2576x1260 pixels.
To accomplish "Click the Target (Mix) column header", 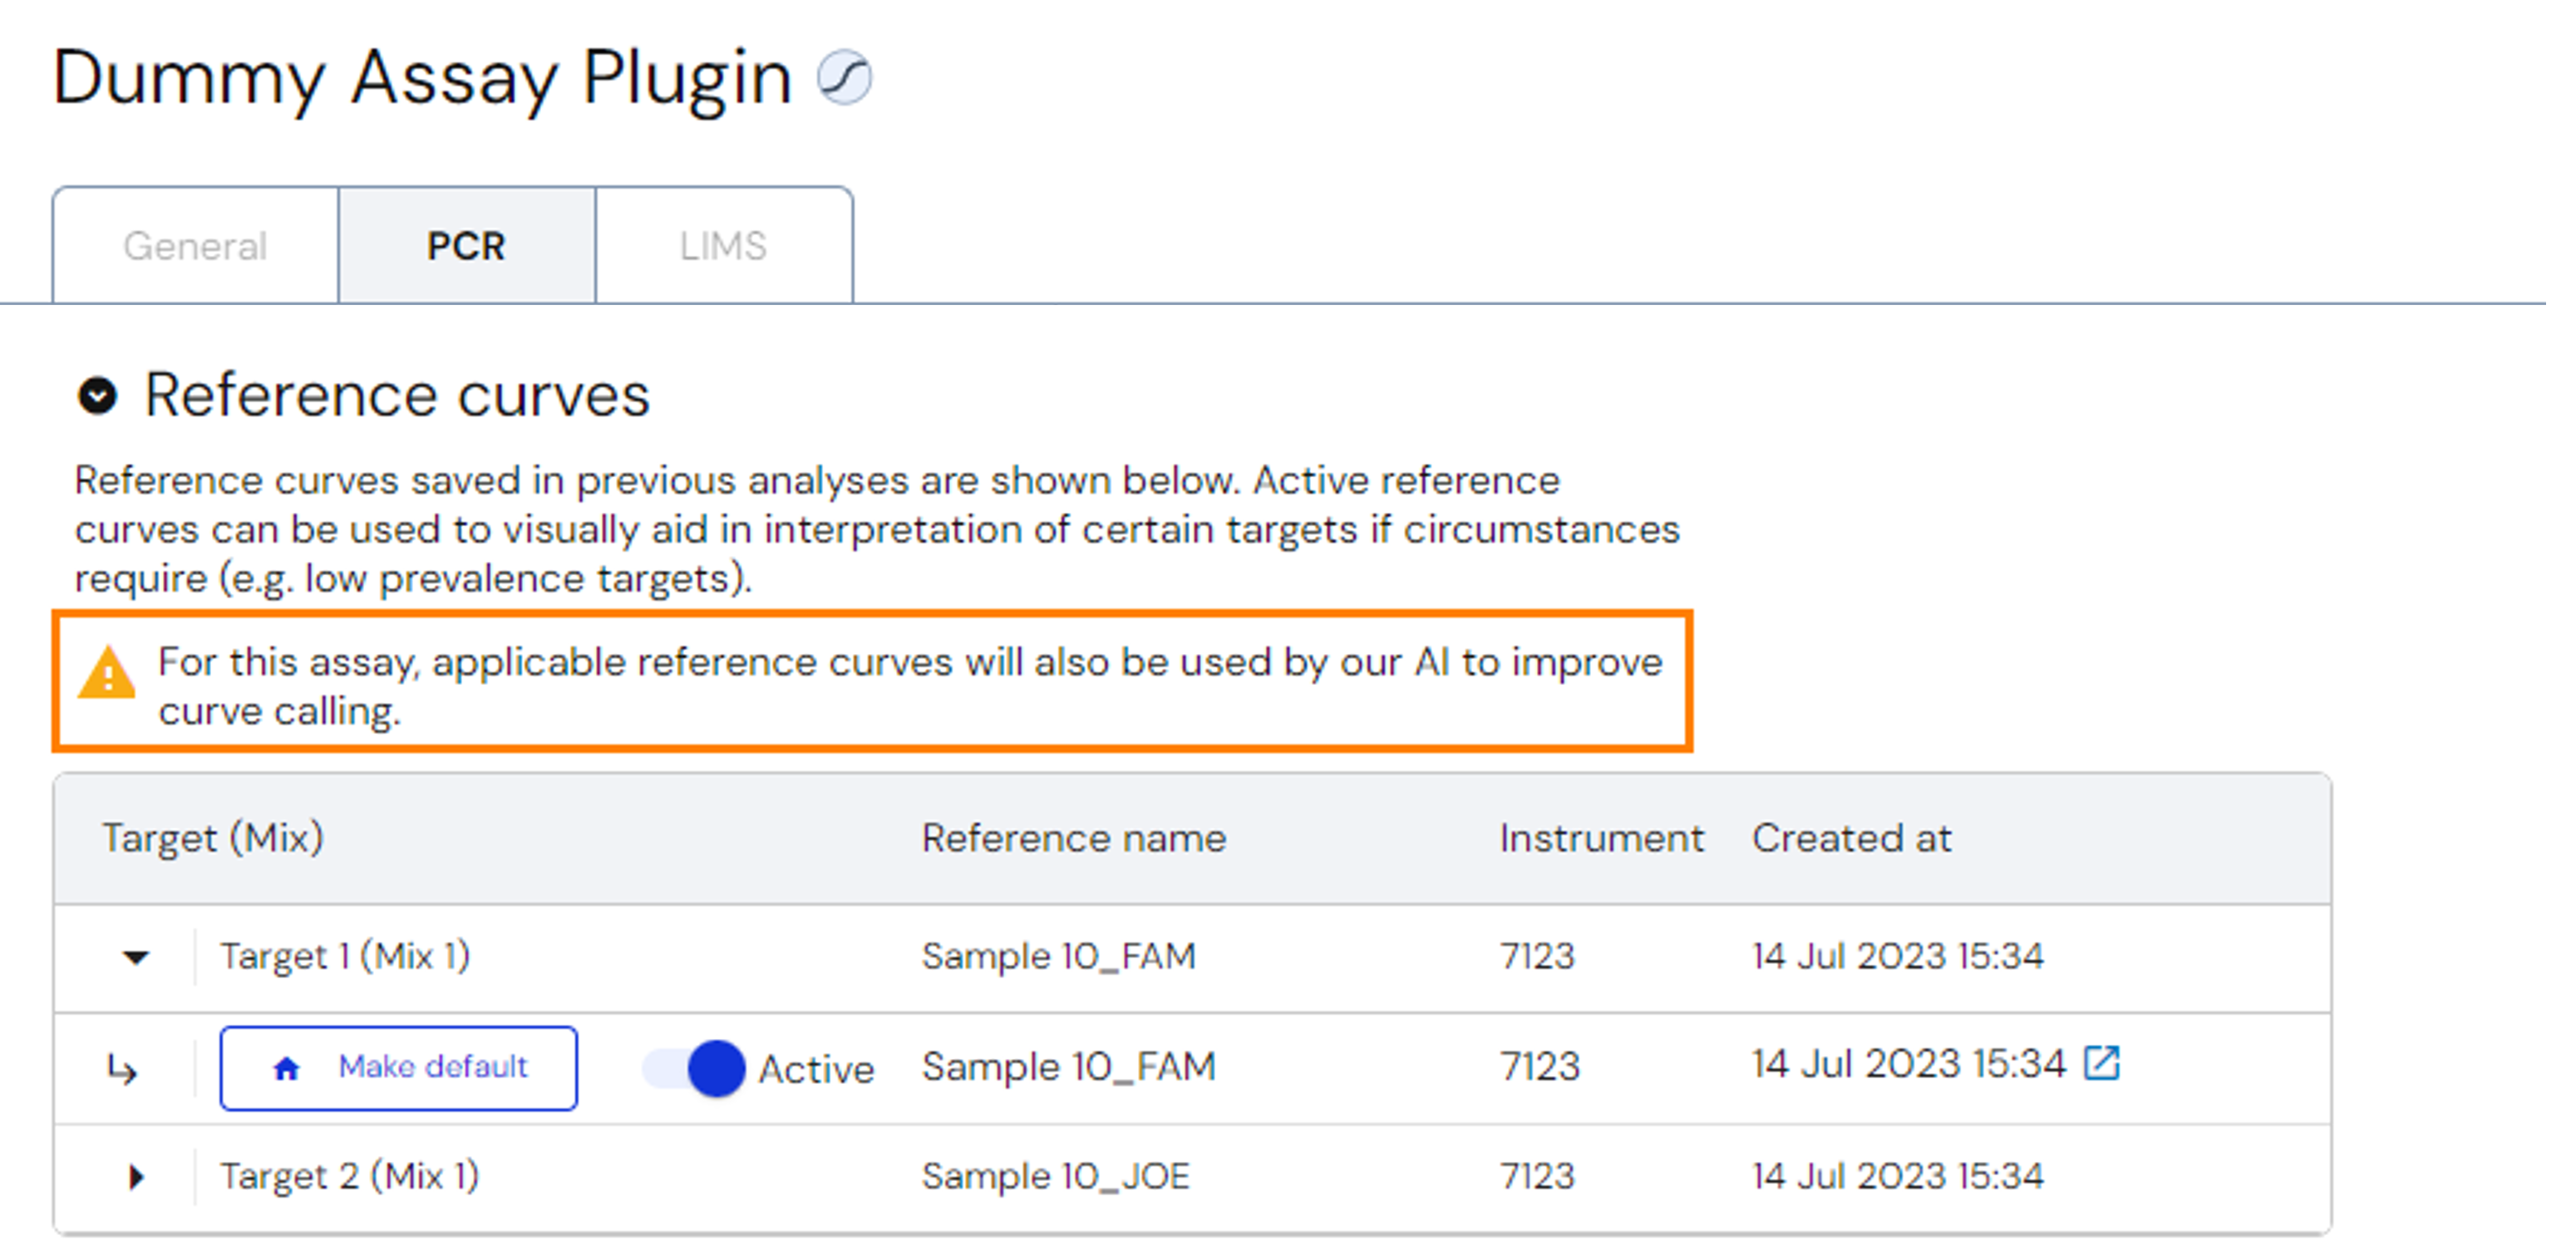I will click(x=213, y=838).
